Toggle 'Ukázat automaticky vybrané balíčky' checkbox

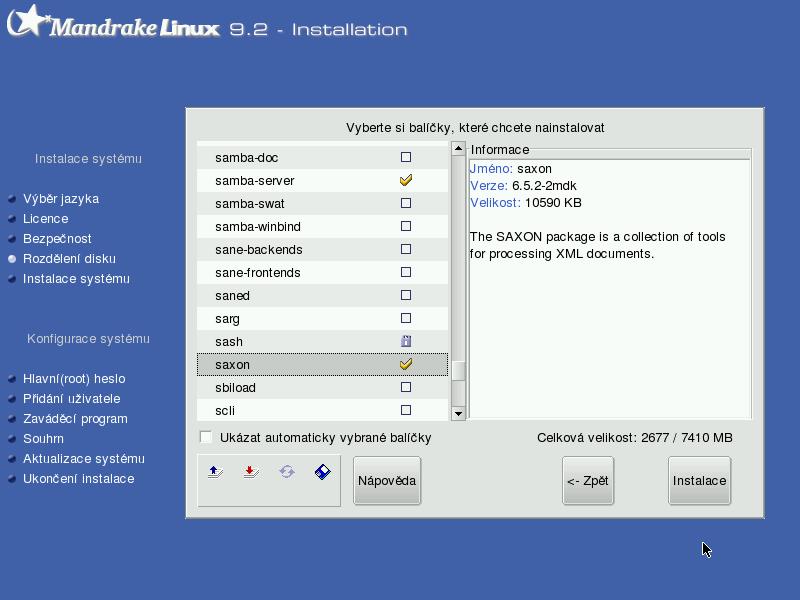coord(206,437)
